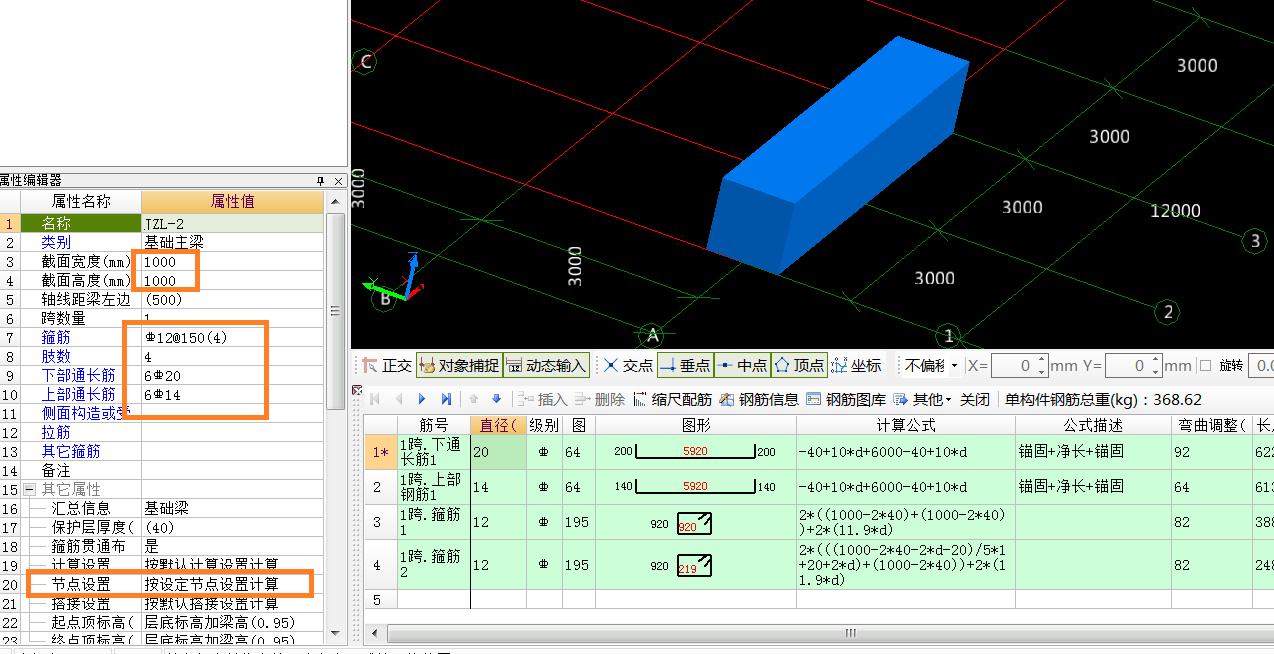
Task: Click diameter cell showing 20
Action: point(498,452)
